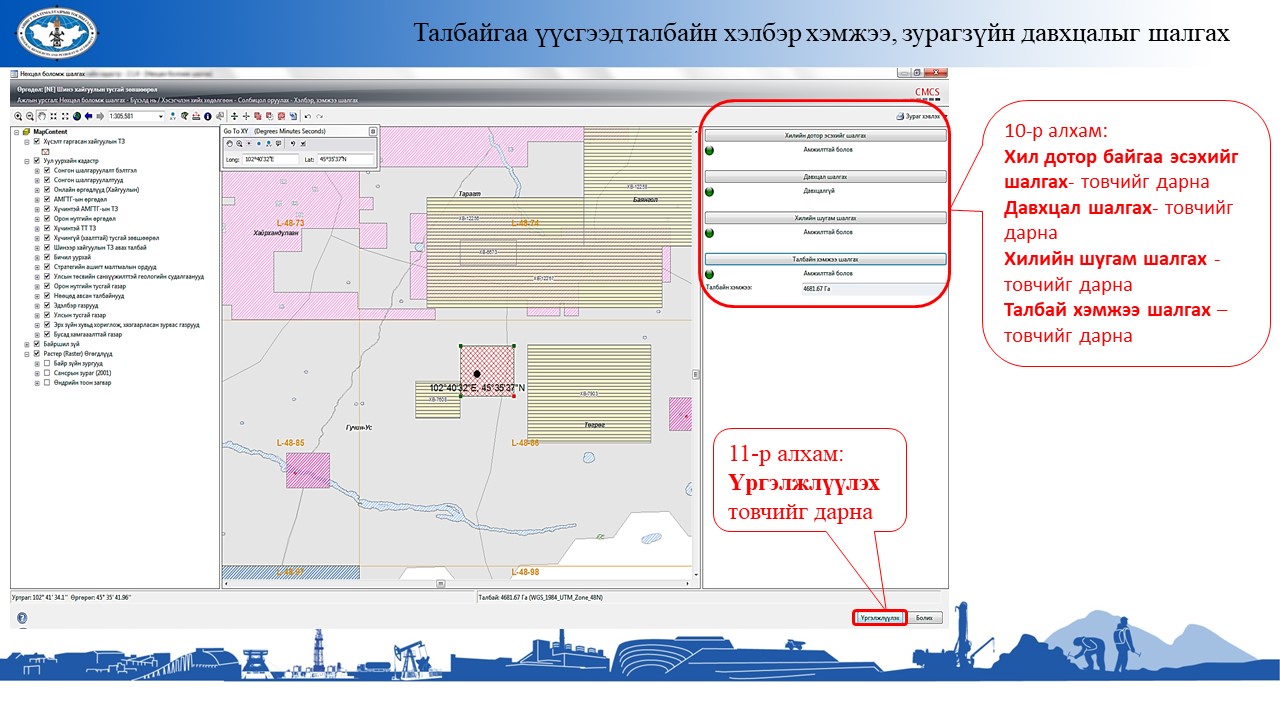1280x720 pixels.
Task: Click the zoom in magnifier tool
Action: tap(17, 116)
